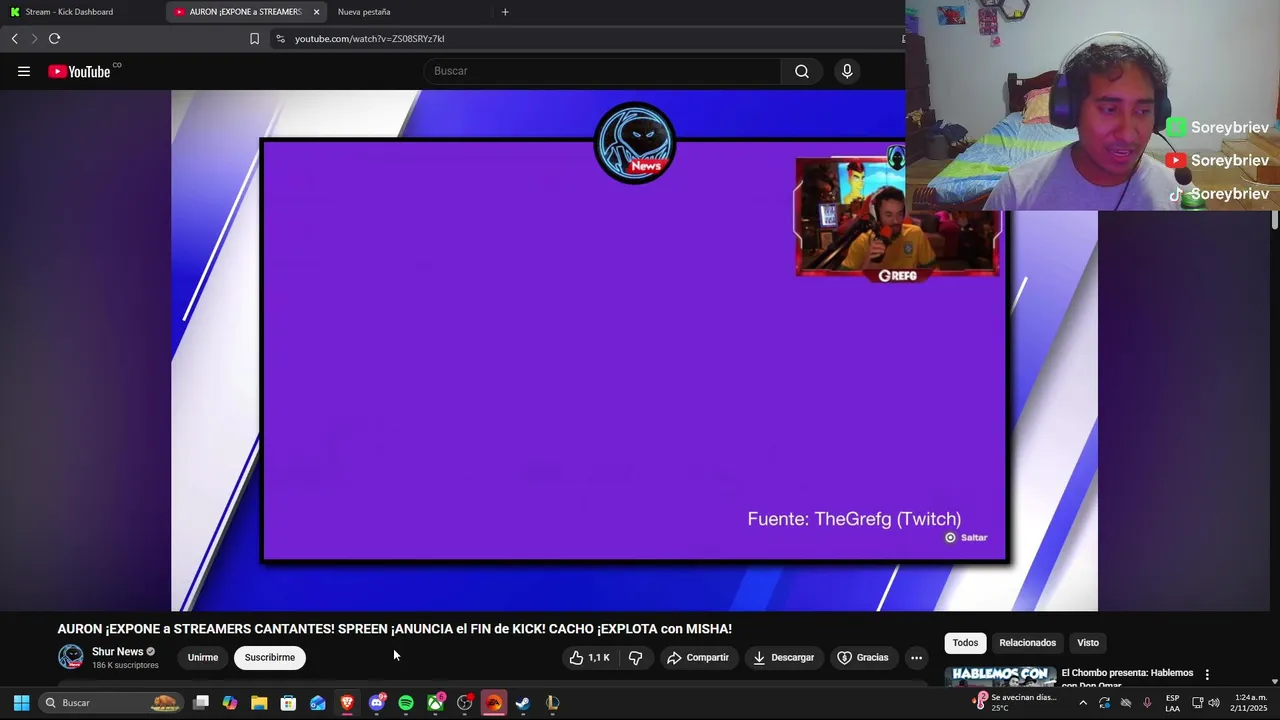Click the Compartir button

coord(698,657)
